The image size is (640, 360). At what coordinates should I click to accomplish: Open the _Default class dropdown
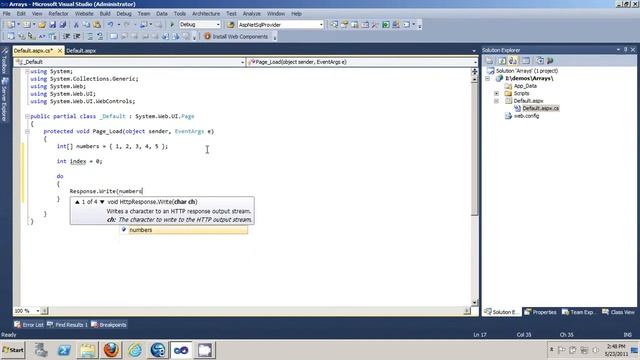click(x=129, y=62)
